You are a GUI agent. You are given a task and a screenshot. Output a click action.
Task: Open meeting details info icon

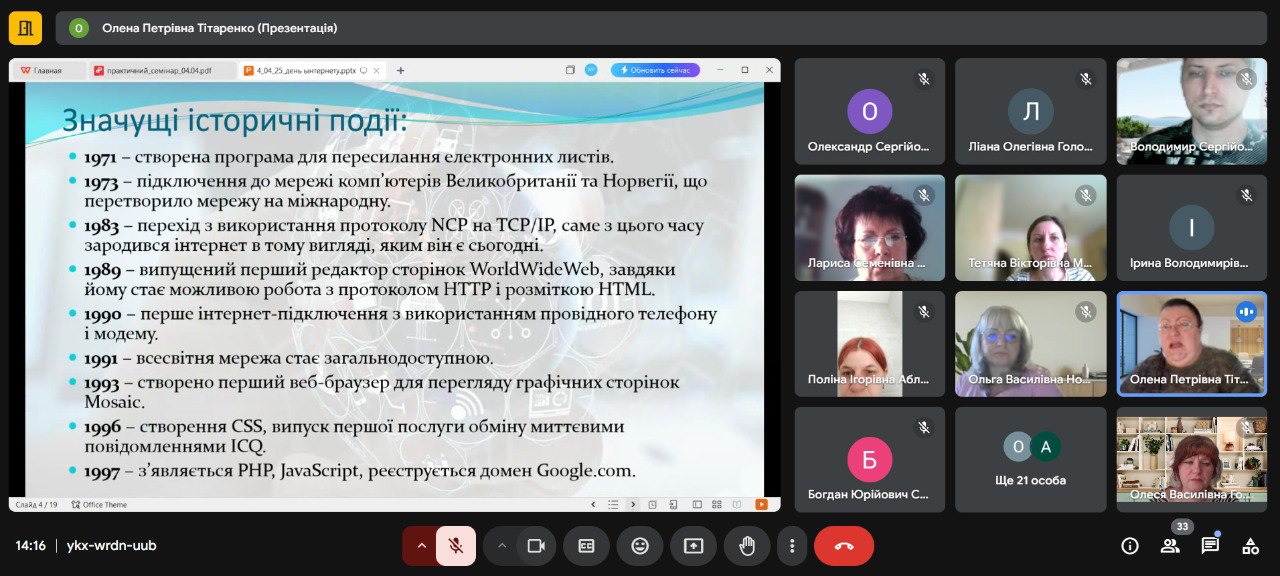1130,546
